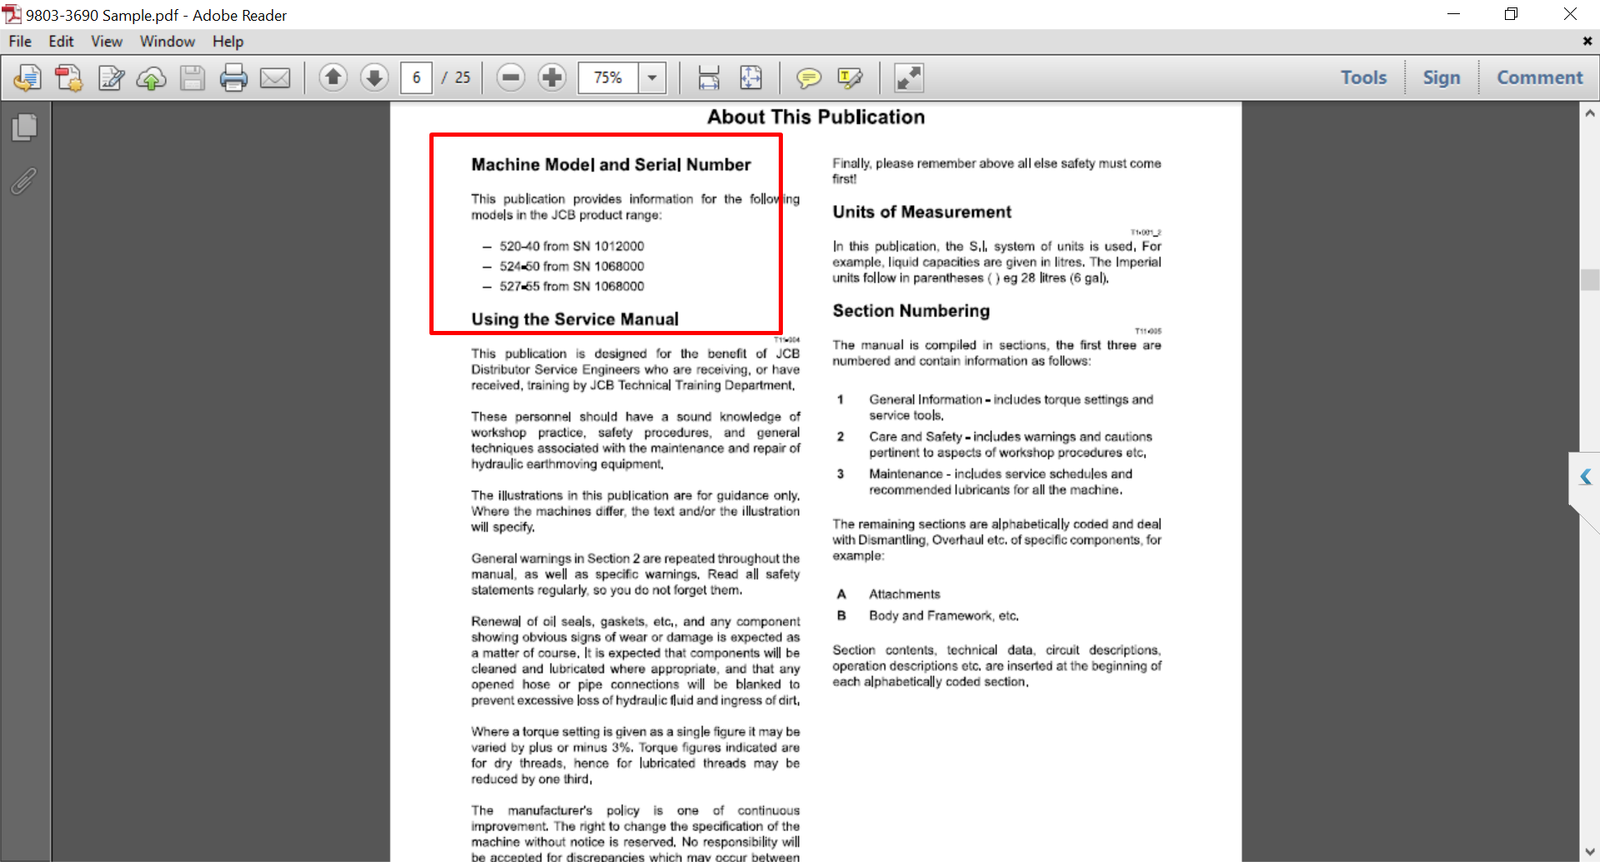The image size is (1600, 862).
Task: Add a sticky note comment
Action: 808,78
